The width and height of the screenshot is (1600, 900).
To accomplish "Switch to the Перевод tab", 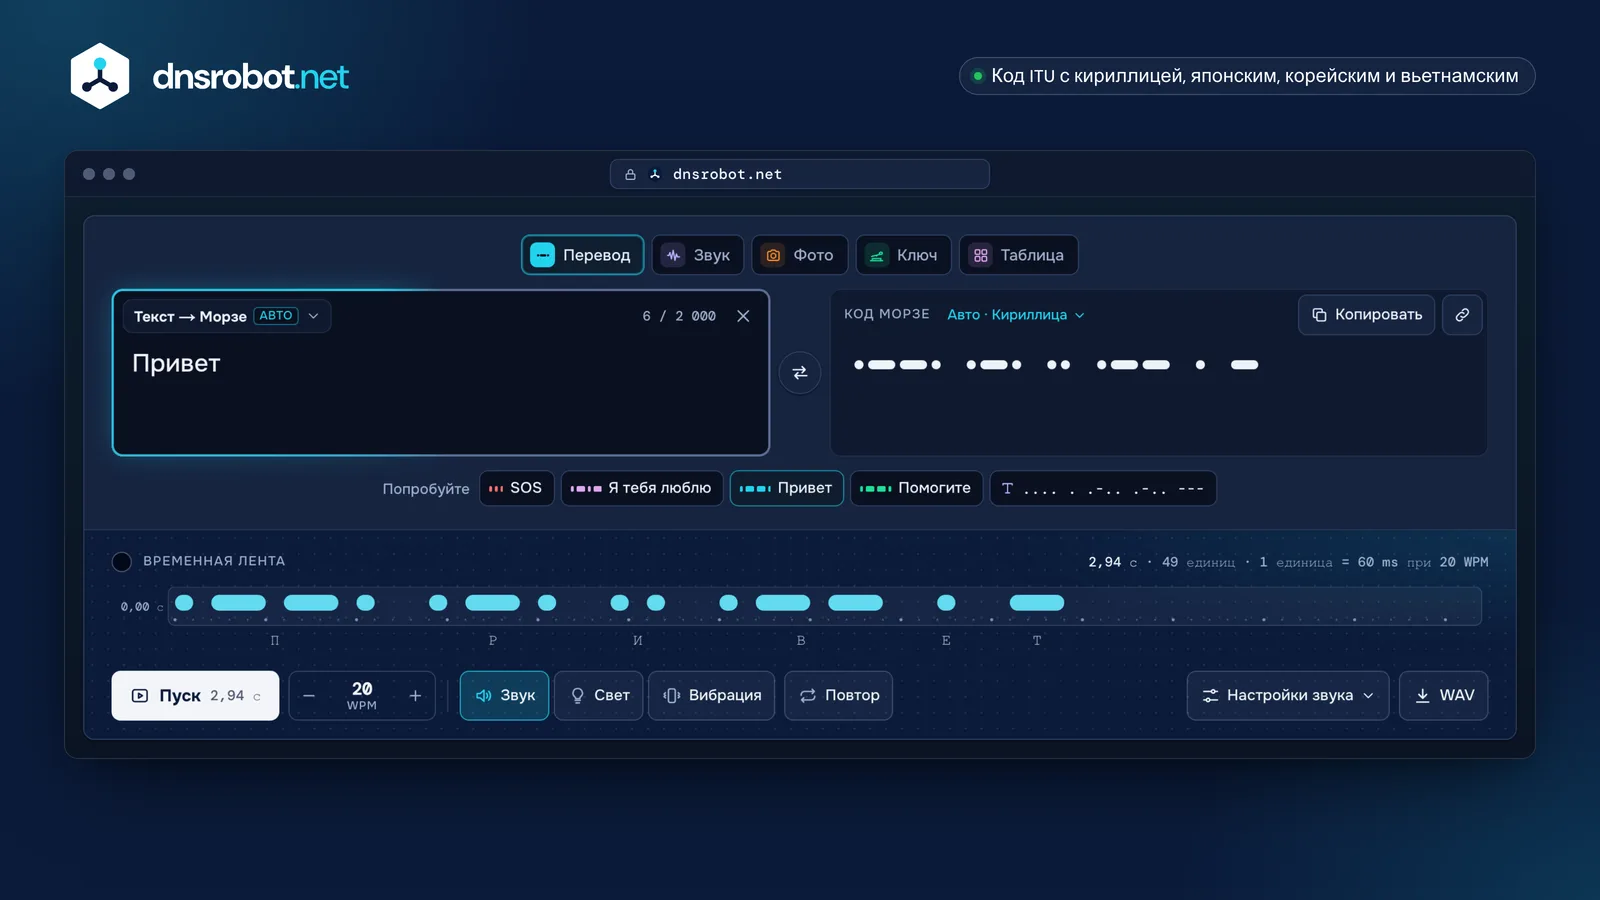I will coord(582,255).
